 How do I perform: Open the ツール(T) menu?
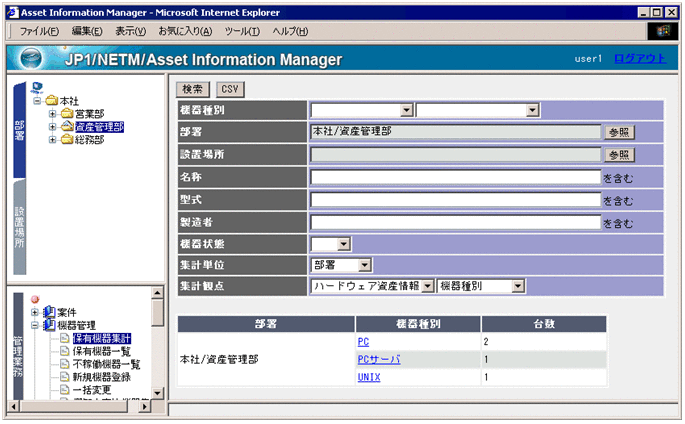[242, 31]
